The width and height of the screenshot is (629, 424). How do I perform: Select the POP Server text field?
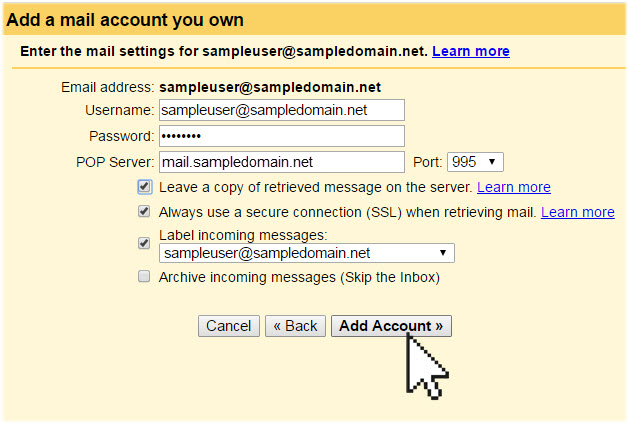coord(281,162)
